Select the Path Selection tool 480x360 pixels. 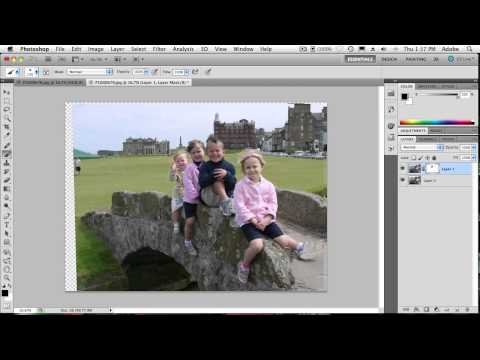pyautogui.click(x=6, y=234)
